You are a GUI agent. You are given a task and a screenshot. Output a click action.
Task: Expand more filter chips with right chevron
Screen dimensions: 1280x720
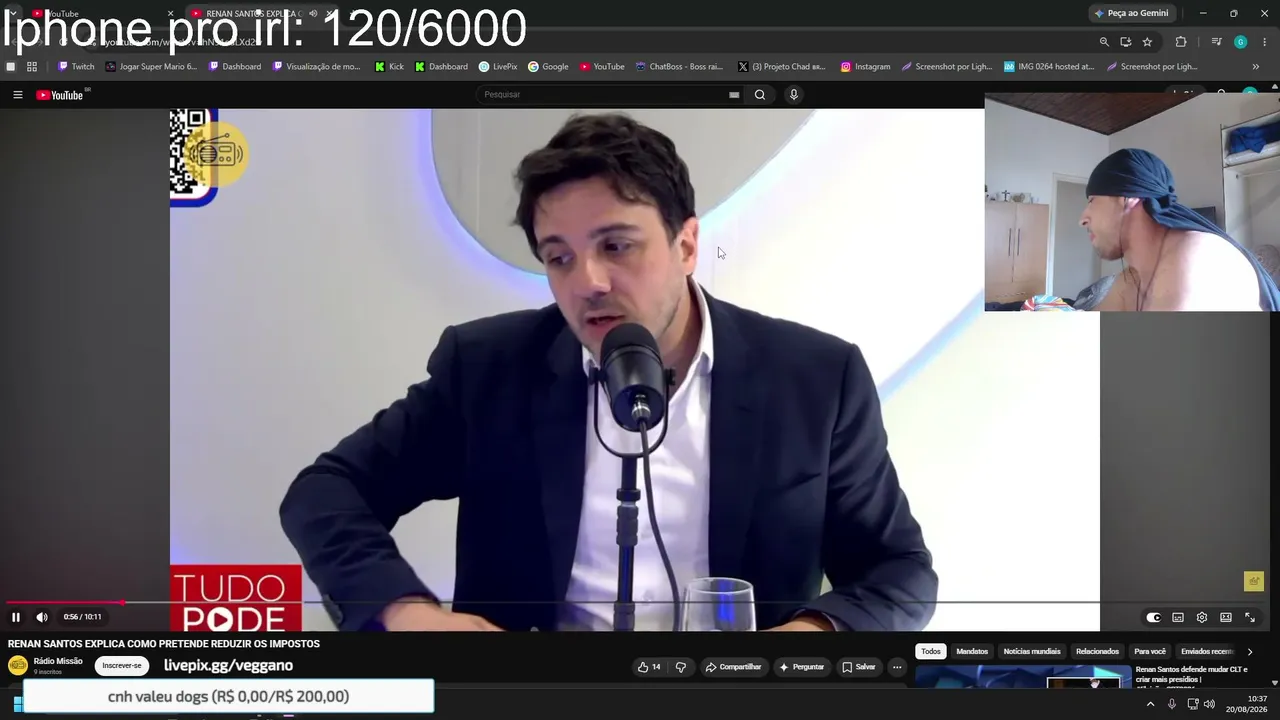coord(1250,652)
